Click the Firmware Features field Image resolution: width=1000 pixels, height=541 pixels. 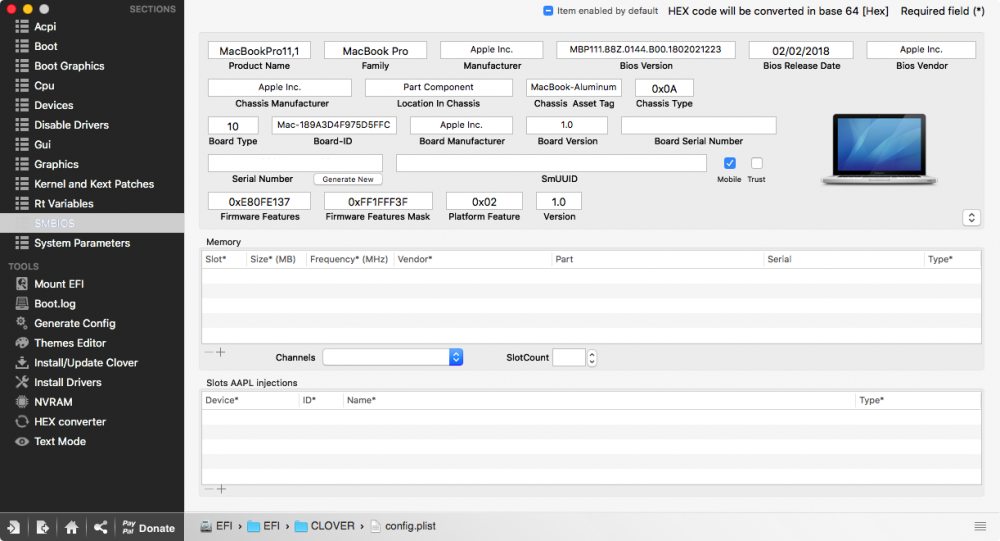(259, 201)
